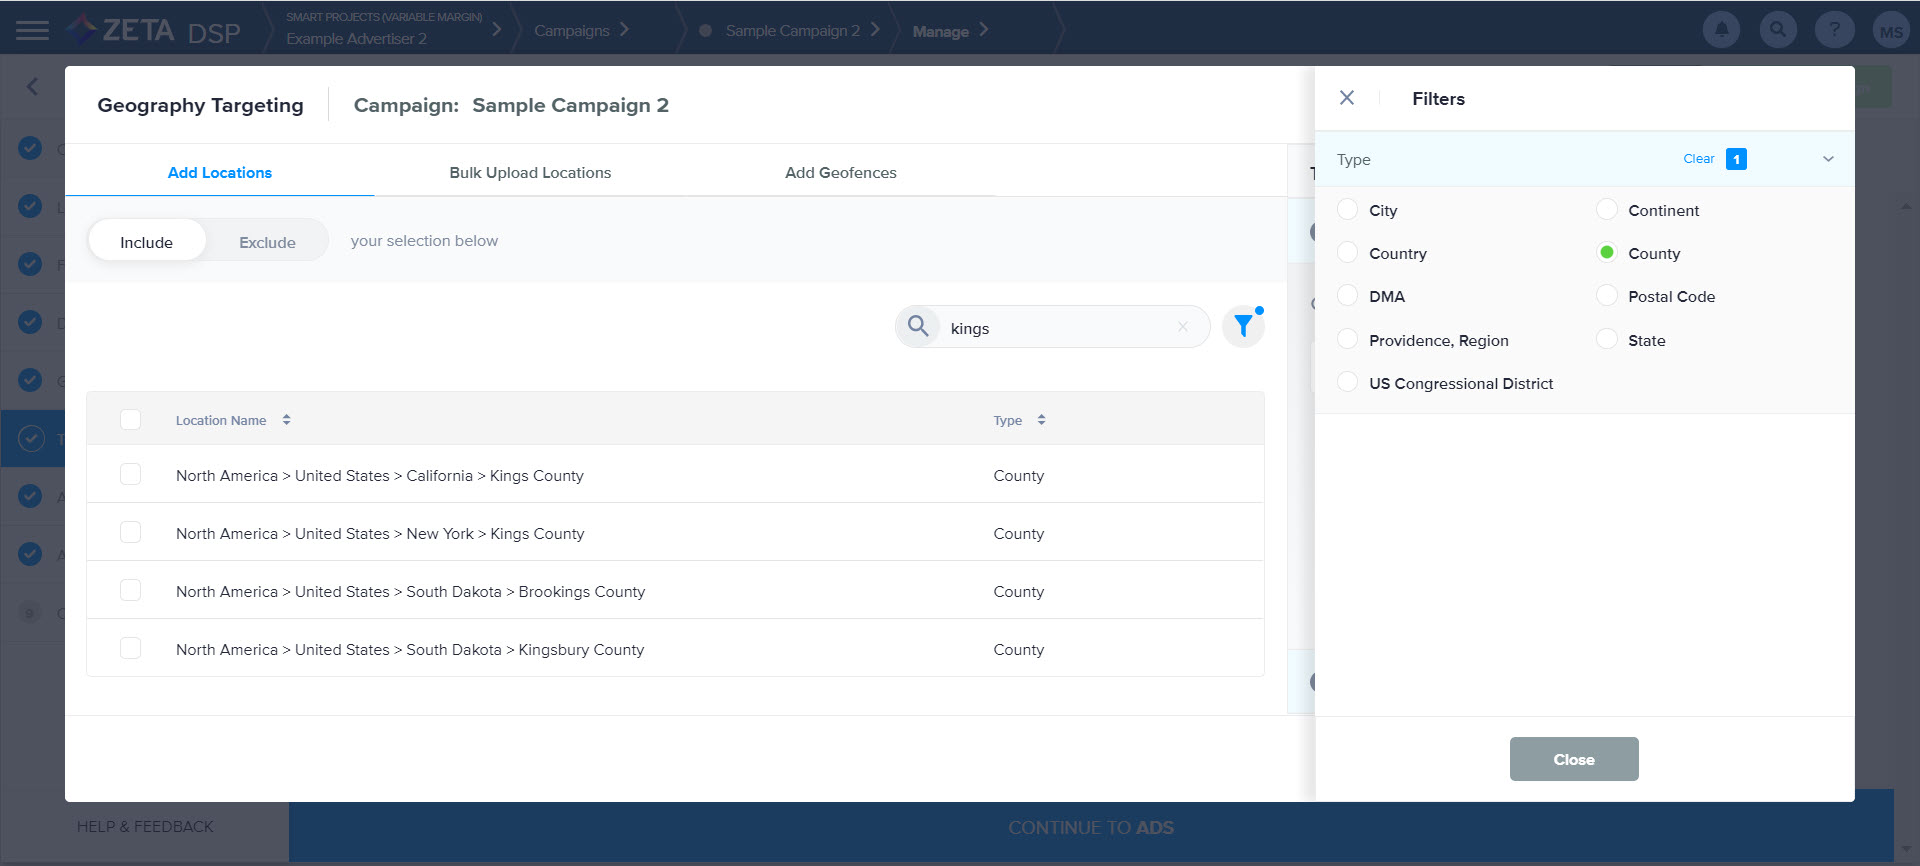
Task: Open the Add Geofences tab
Action: click(840, 172)
